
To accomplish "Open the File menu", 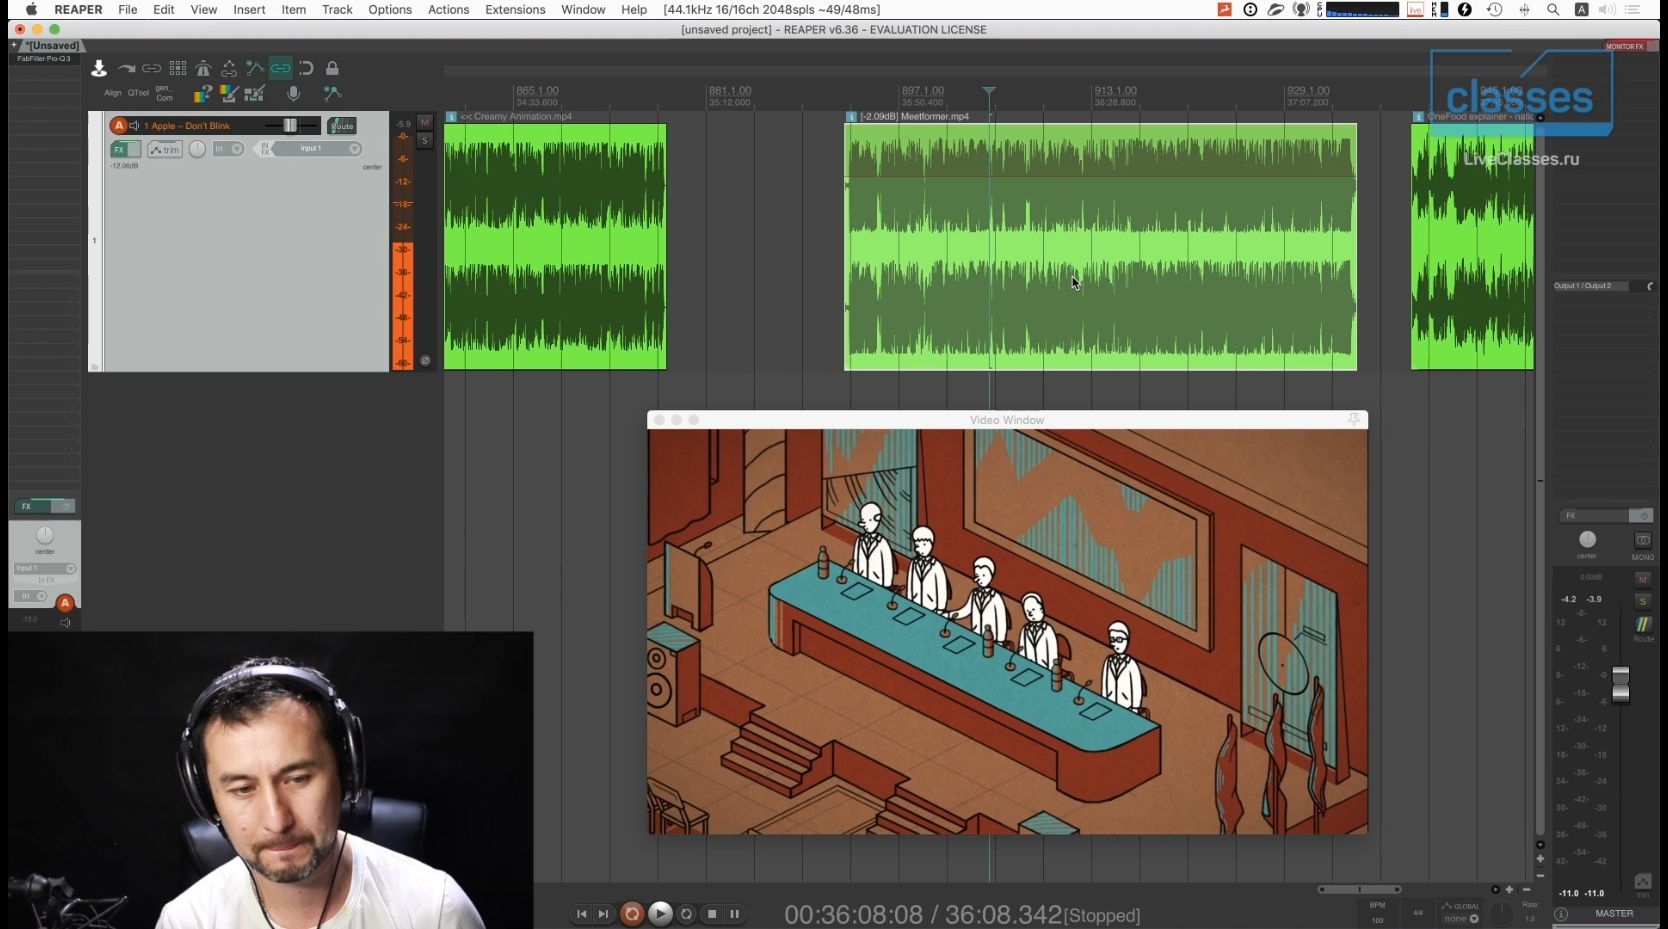I will [128, 9].
